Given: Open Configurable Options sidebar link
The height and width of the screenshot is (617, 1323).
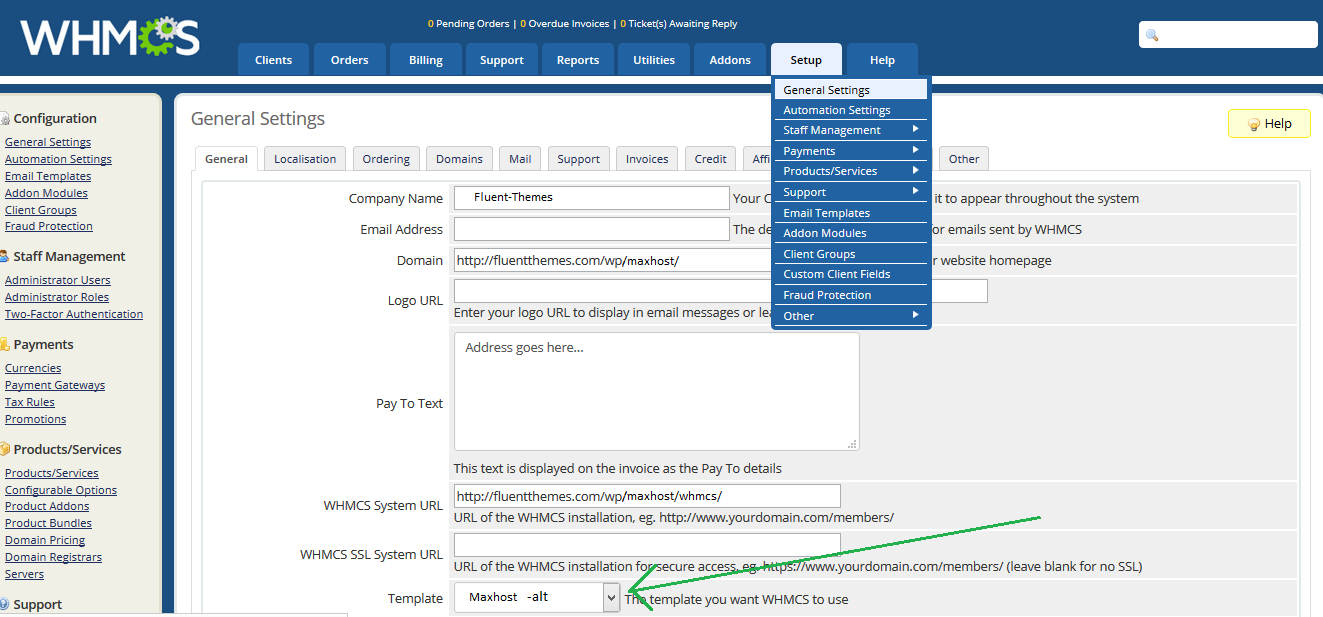Looking at the screenshot, I should (61, 490).
